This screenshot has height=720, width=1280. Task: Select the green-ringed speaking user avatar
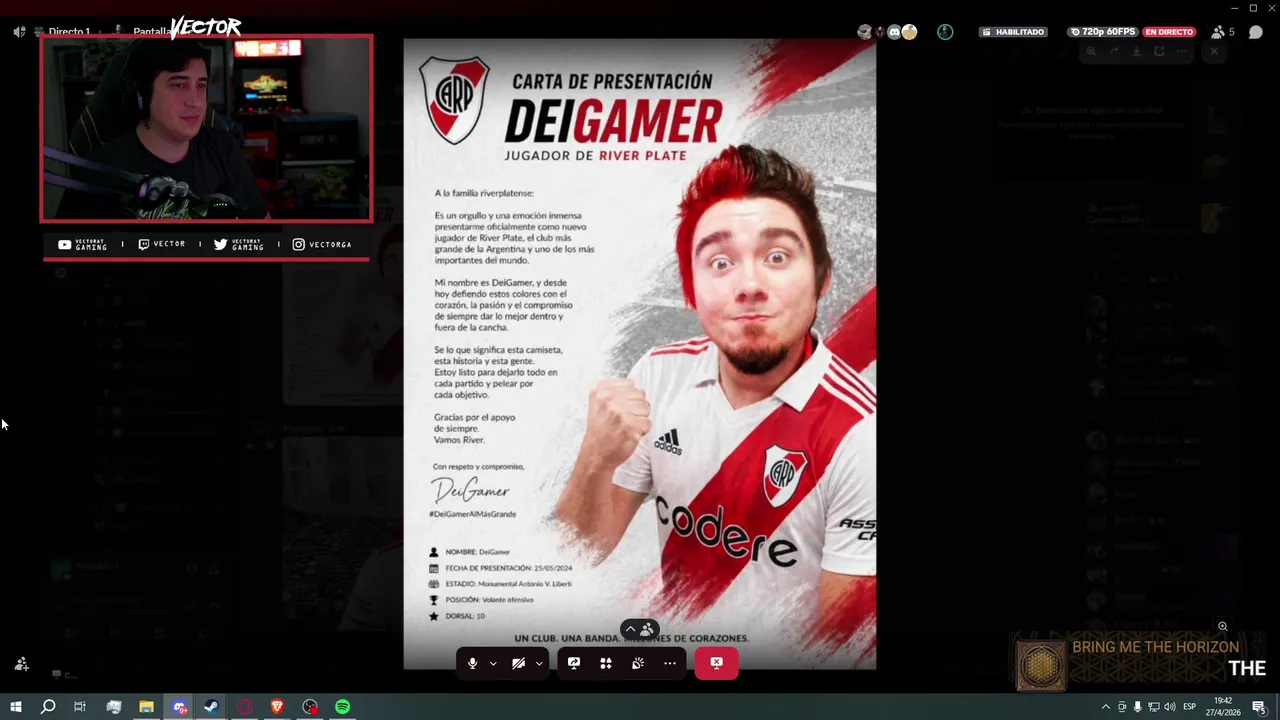coord(945,32)
